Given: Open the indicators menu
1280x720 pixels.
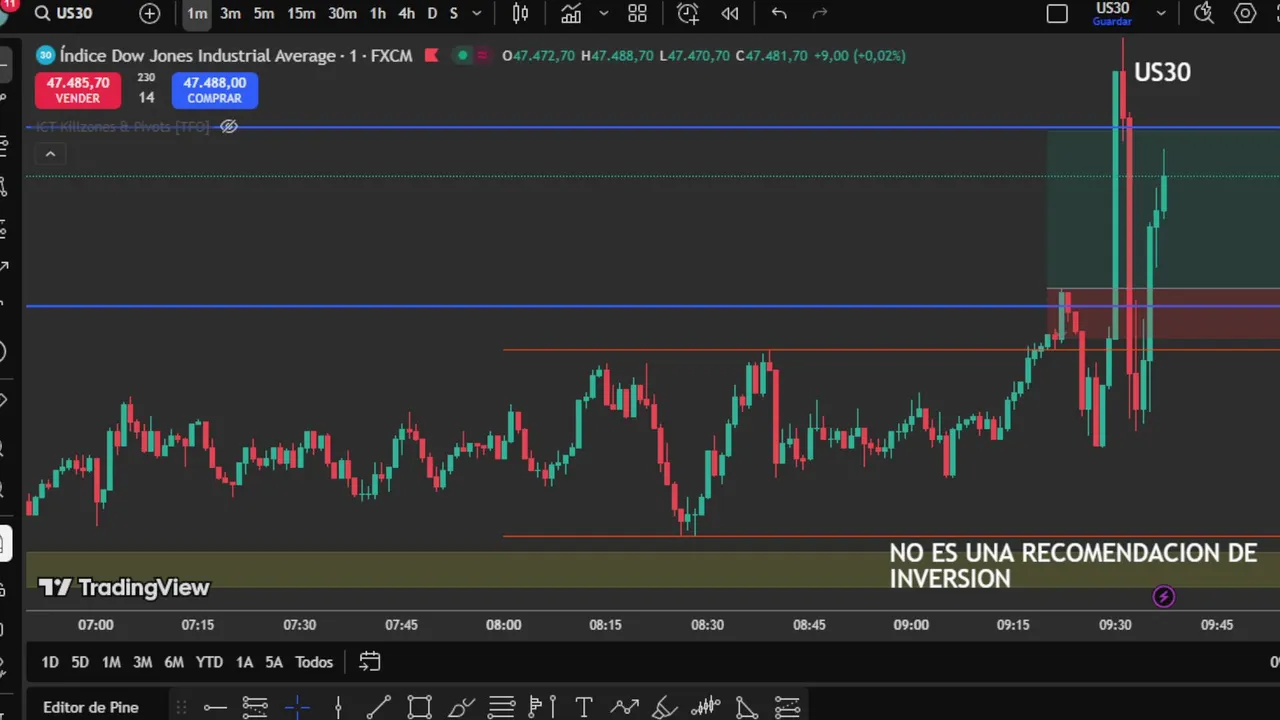Looking at the screenshot, I should pos(571,13).
